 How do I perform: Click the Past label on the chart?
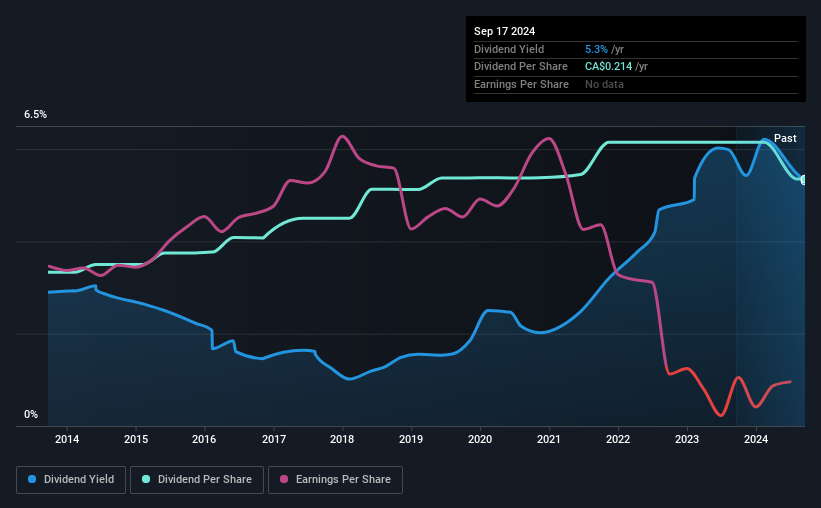coord(785,138)
